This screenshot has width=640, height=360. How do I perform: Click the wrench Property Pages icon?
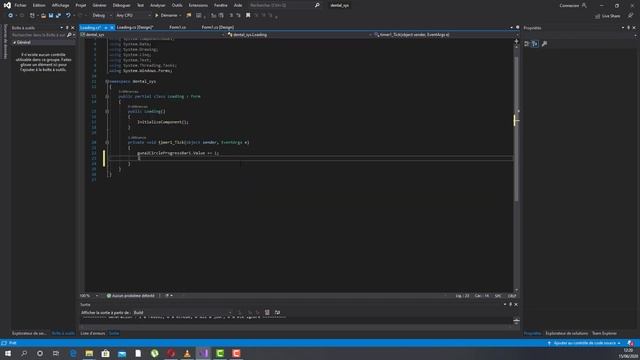click(544, 44)
